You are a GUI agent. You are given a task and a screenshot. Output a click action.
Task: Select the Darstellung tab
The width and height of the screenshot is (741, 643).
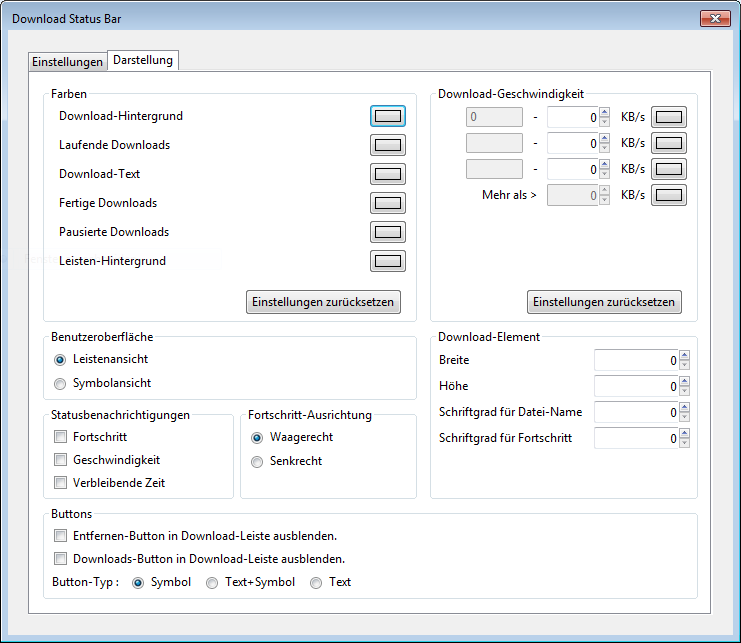[143, 60]
